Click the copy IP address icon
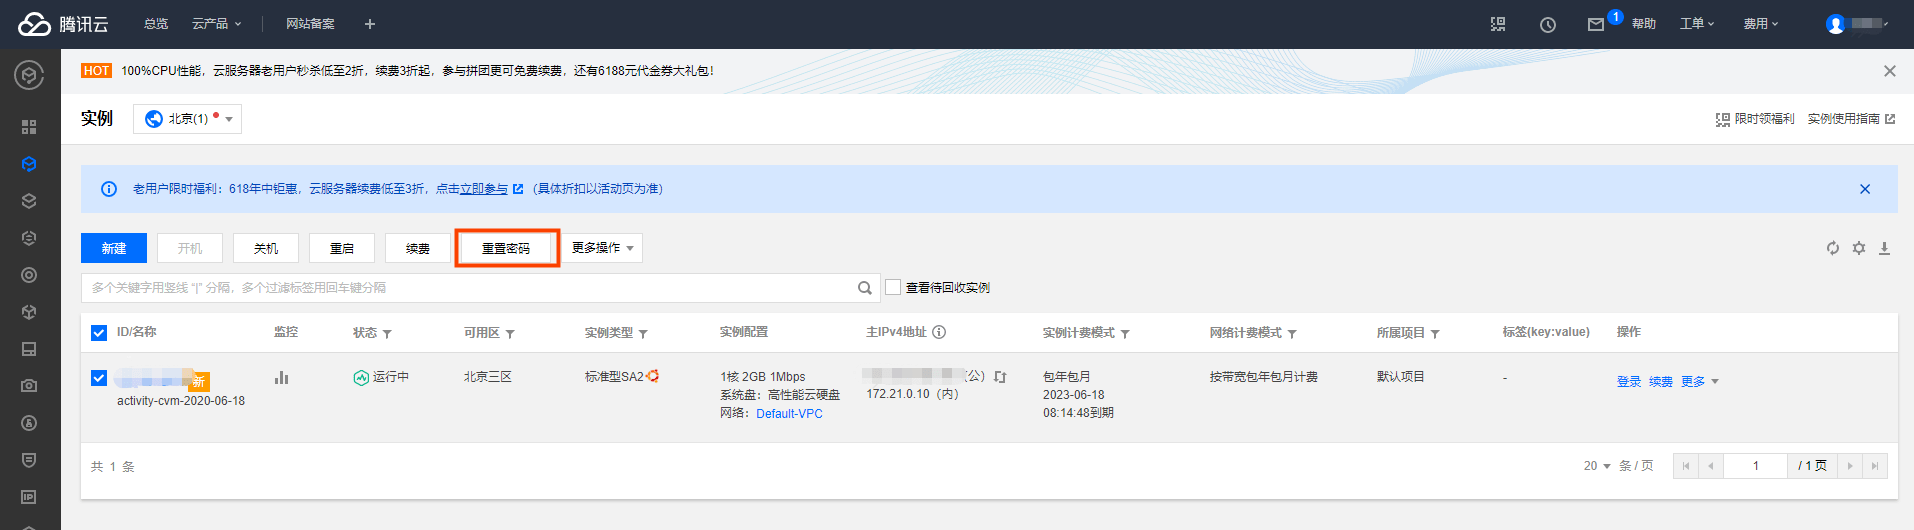This screenshot has height=530, width=1914. click(x=1000, y=377)
